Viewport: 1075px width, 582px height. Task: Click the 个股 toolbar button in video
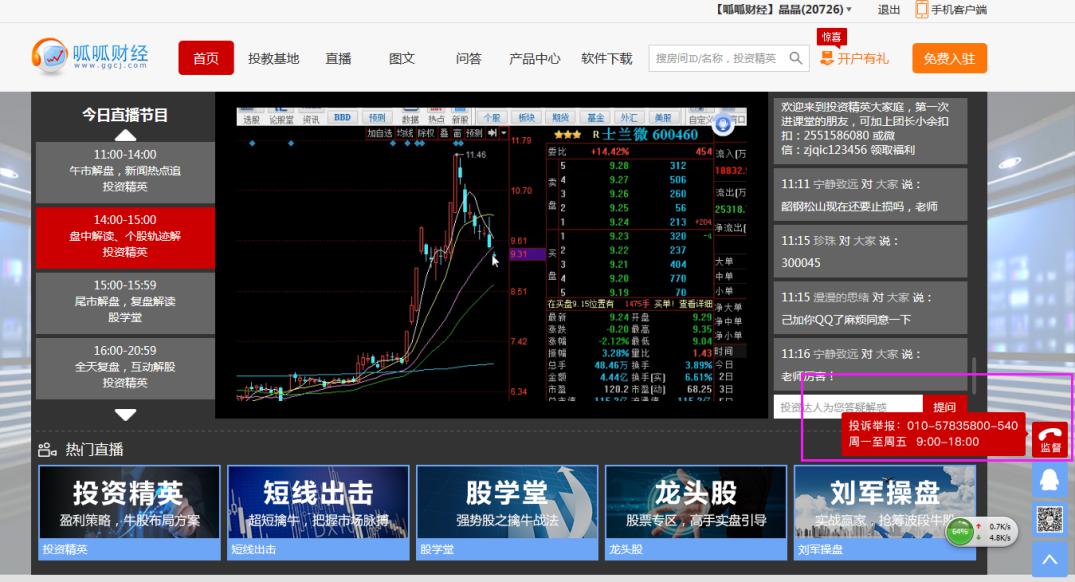pos(492,117)
